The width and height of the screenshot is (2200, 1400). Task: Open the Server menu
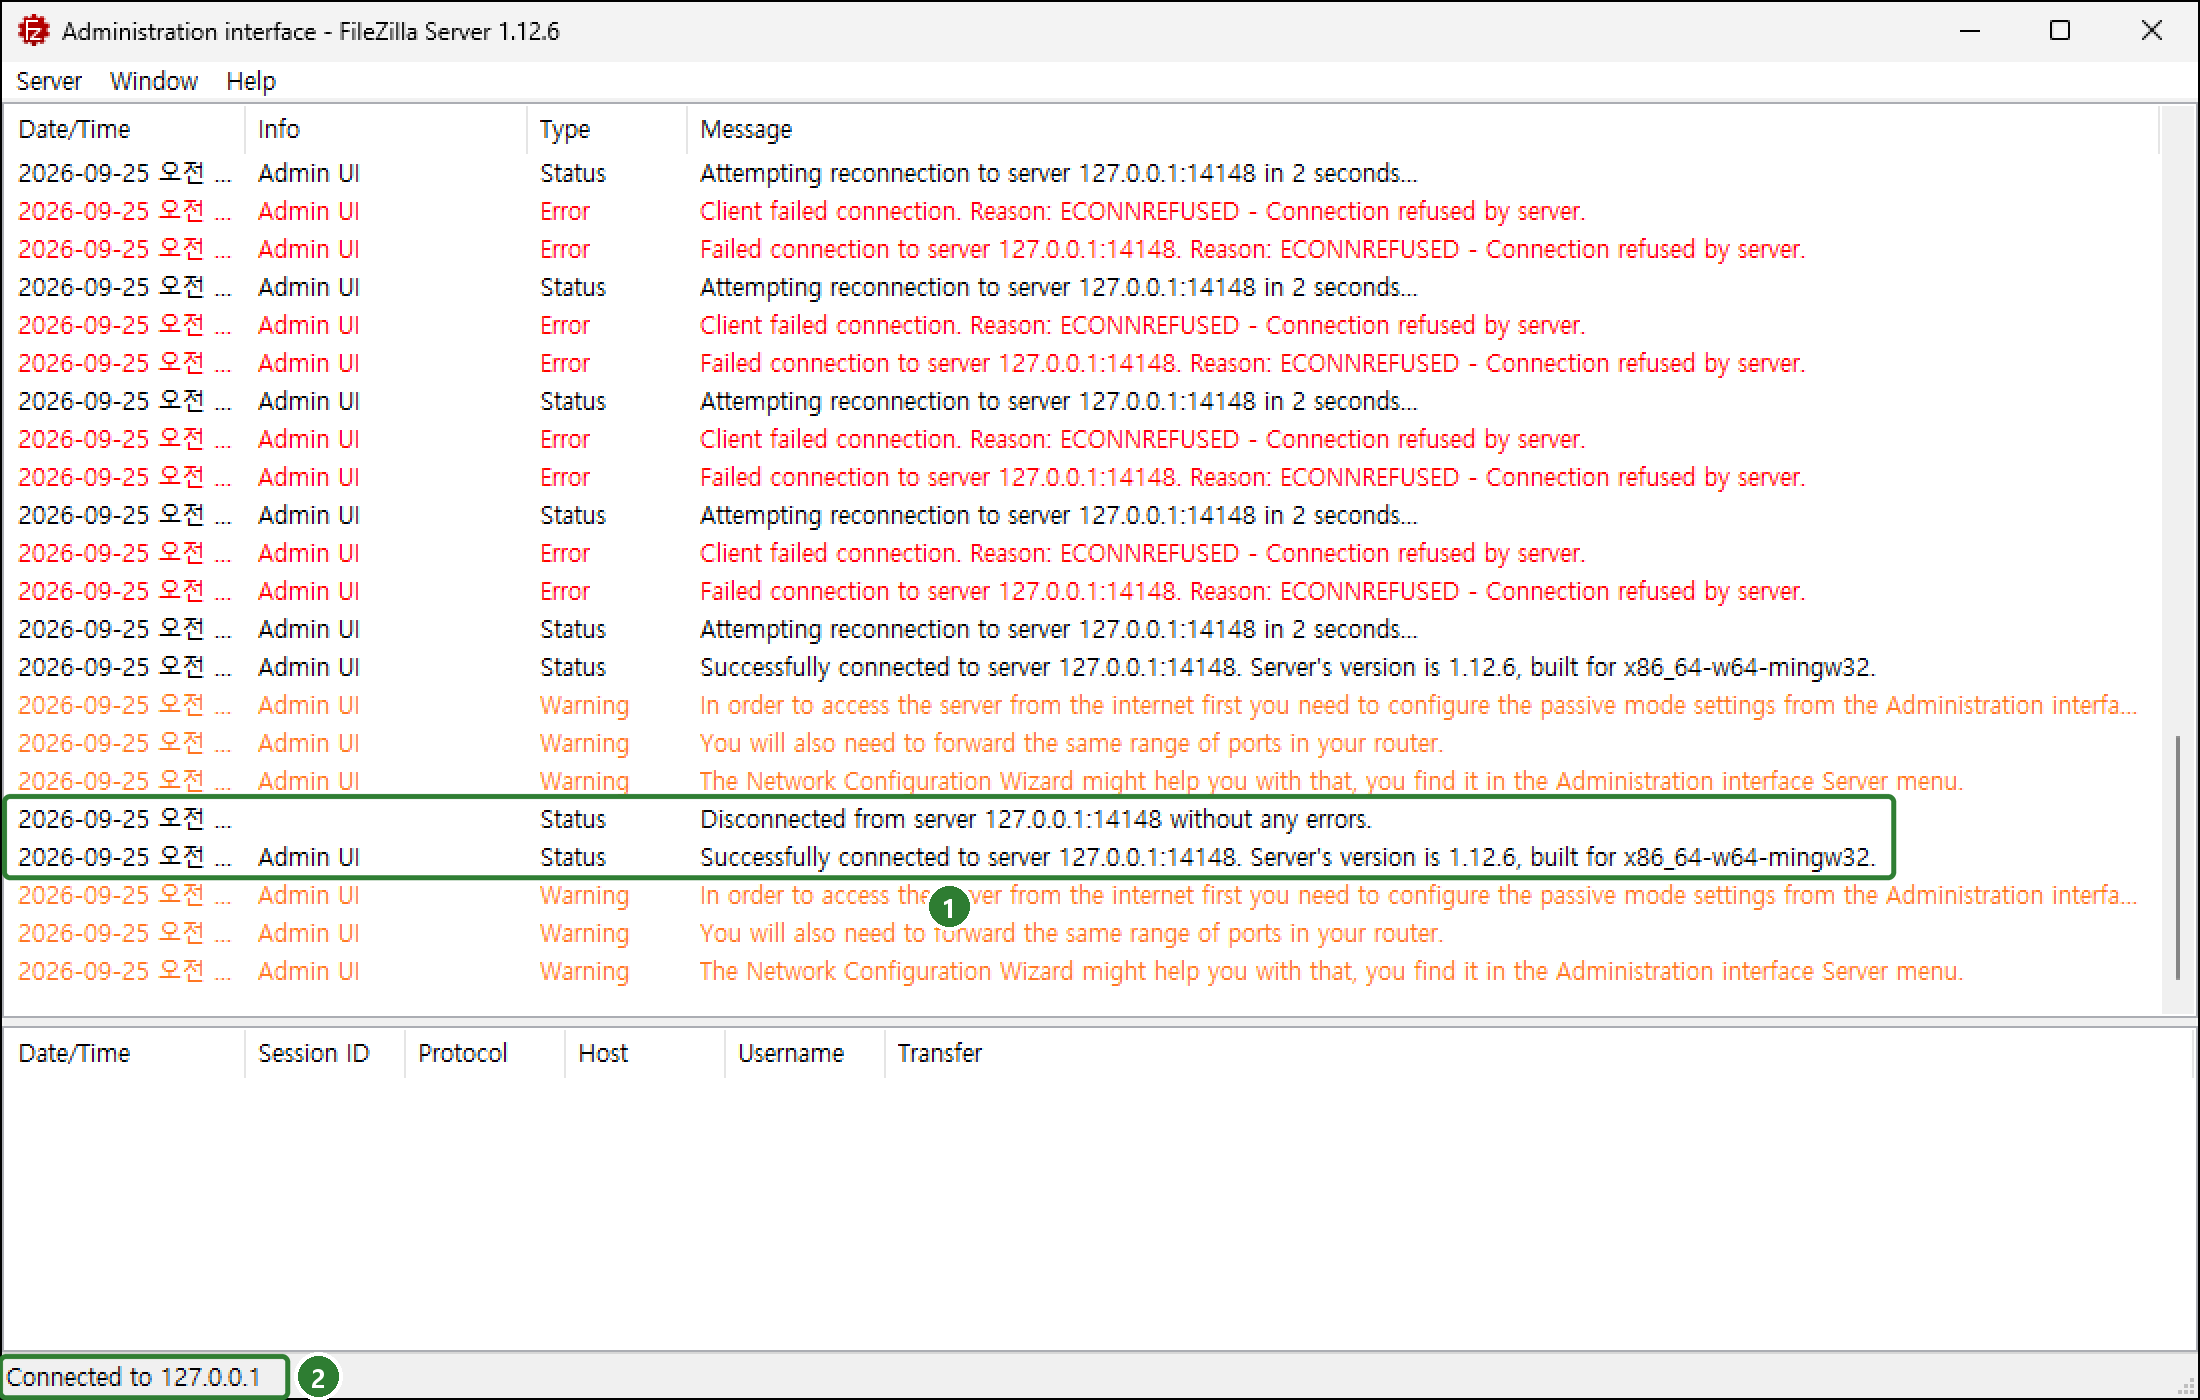[x=49, y=81]
